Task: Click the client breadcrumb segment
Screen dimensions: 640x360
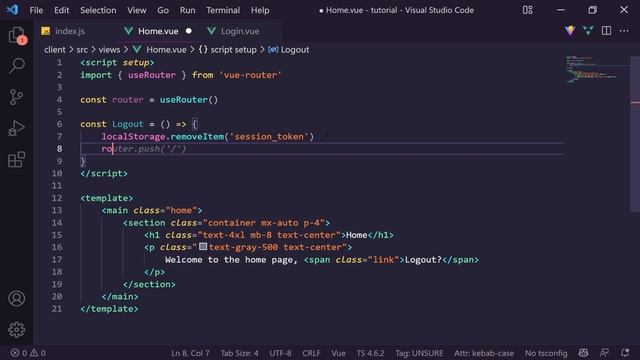Action: click(55, 50)
